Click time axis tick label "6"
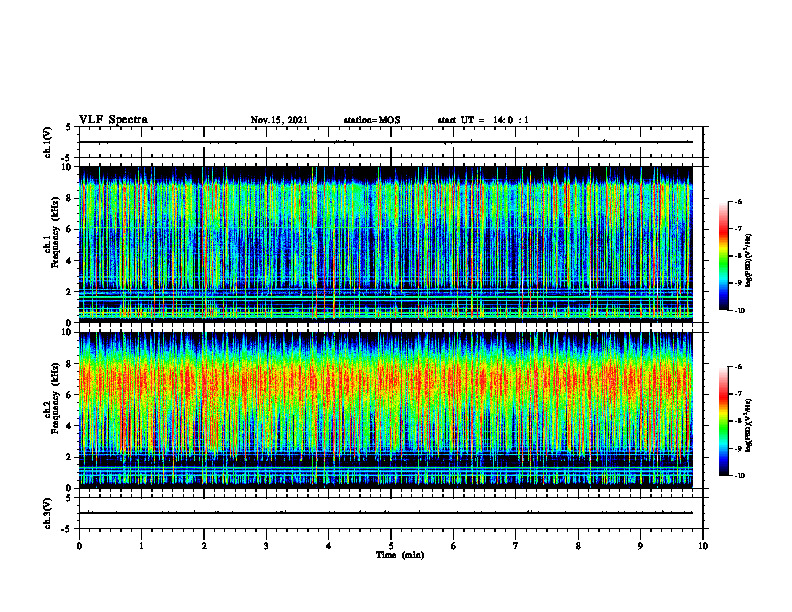Image resolution: width=792 pixels, height=612 pixels. pos(454,546)
